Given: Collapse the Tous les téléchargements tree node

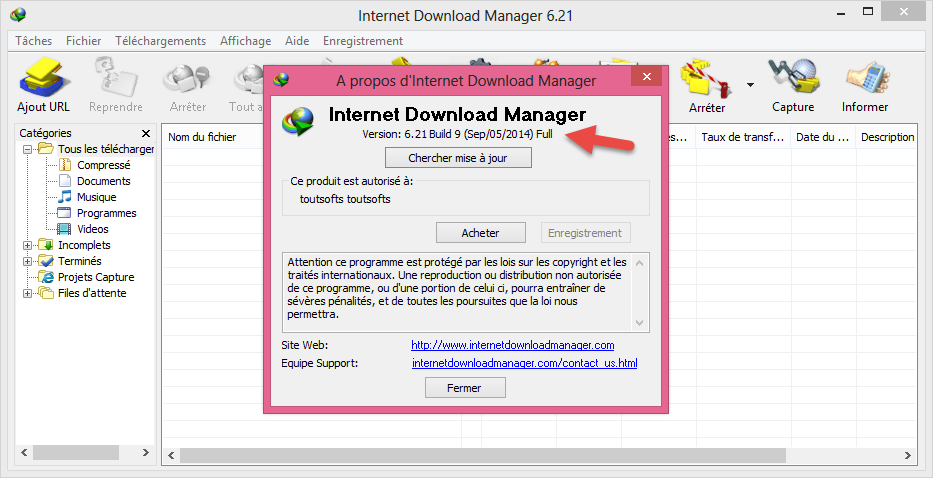Looking at the screenshot, I should click(27, 149).
